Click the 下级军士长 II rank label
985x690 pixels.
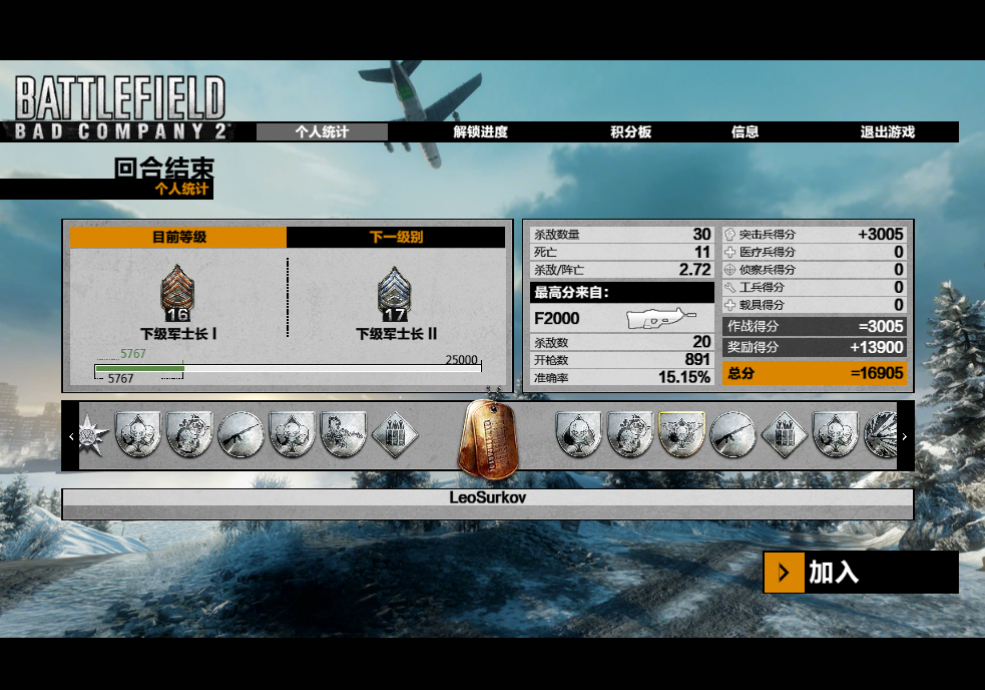396,334
